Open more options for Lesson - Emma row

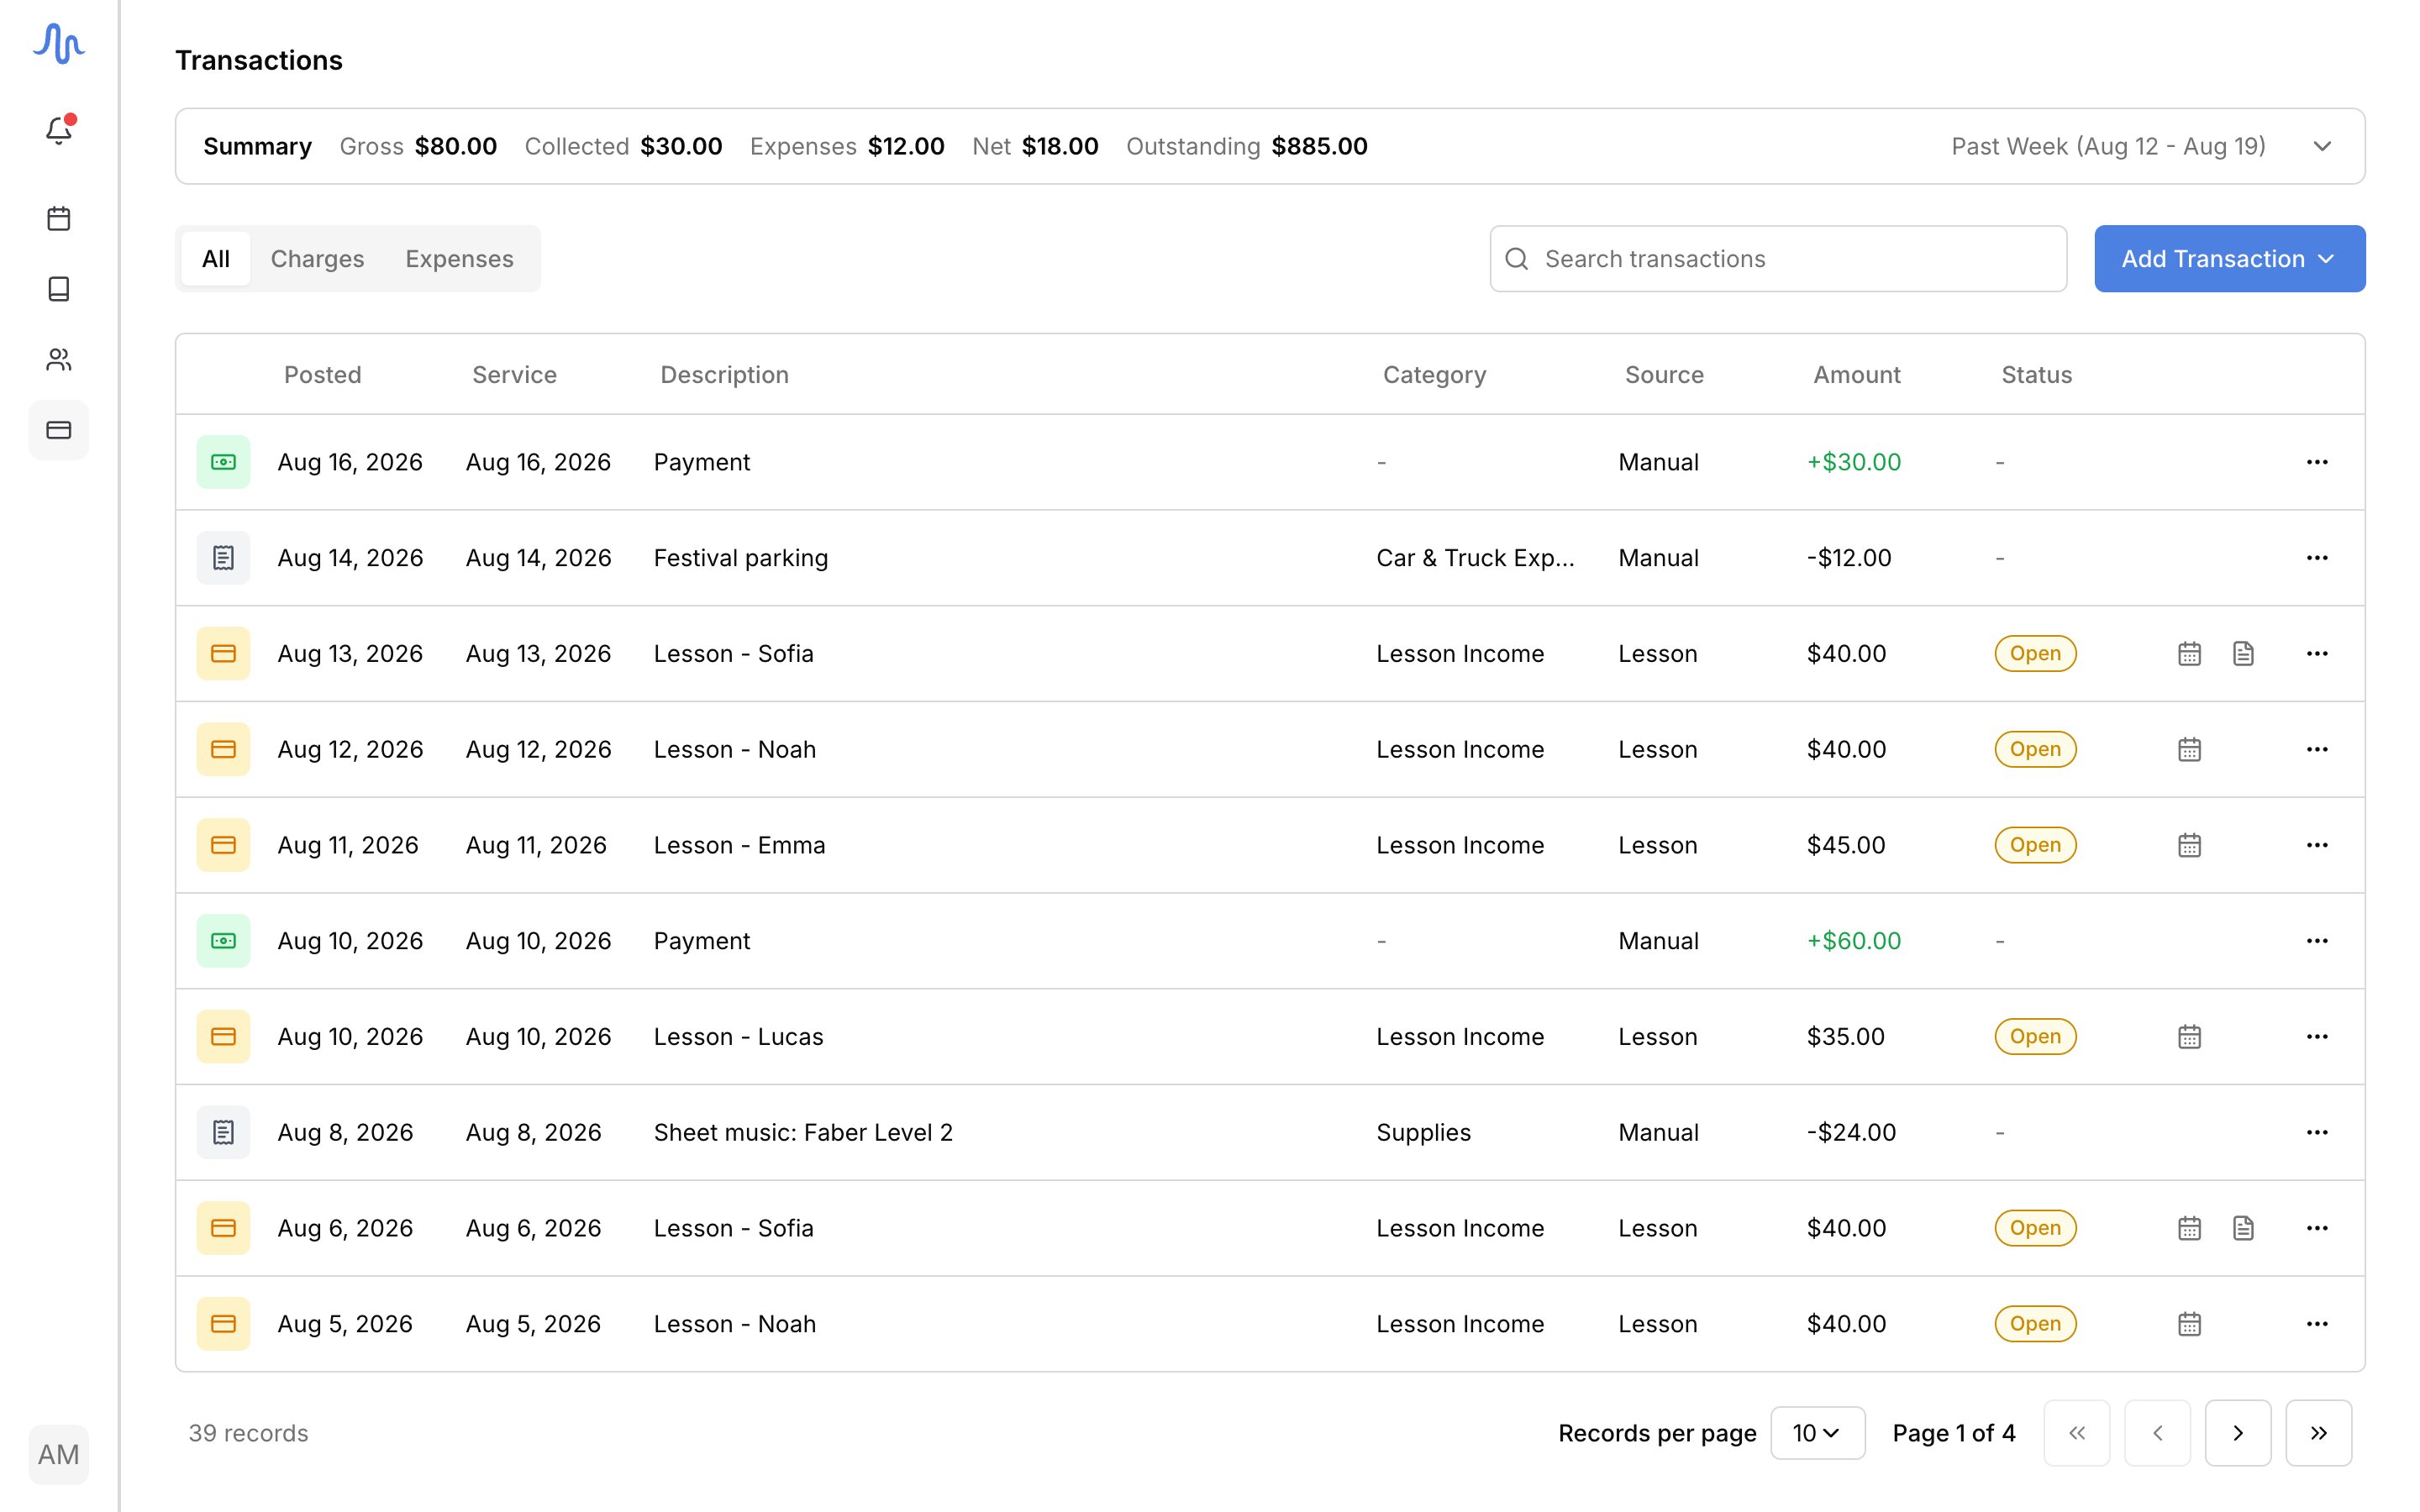pos(2317,845)
